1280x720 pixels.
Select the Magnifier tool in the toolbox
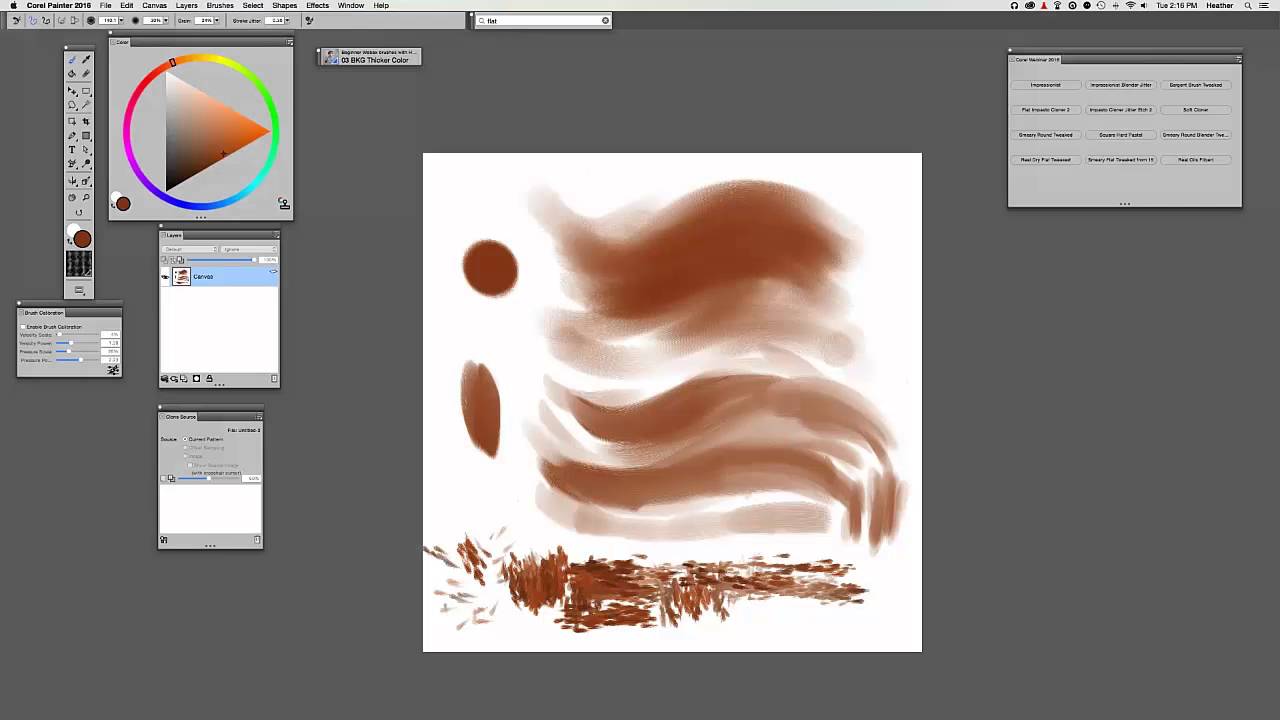pos(86,198)
